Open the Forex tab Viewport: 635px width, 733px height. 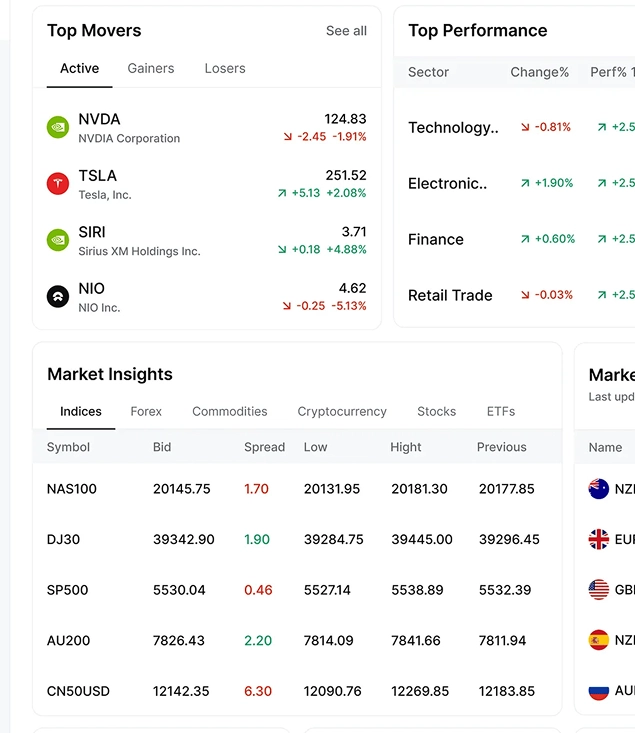click(x=146, y=411)
